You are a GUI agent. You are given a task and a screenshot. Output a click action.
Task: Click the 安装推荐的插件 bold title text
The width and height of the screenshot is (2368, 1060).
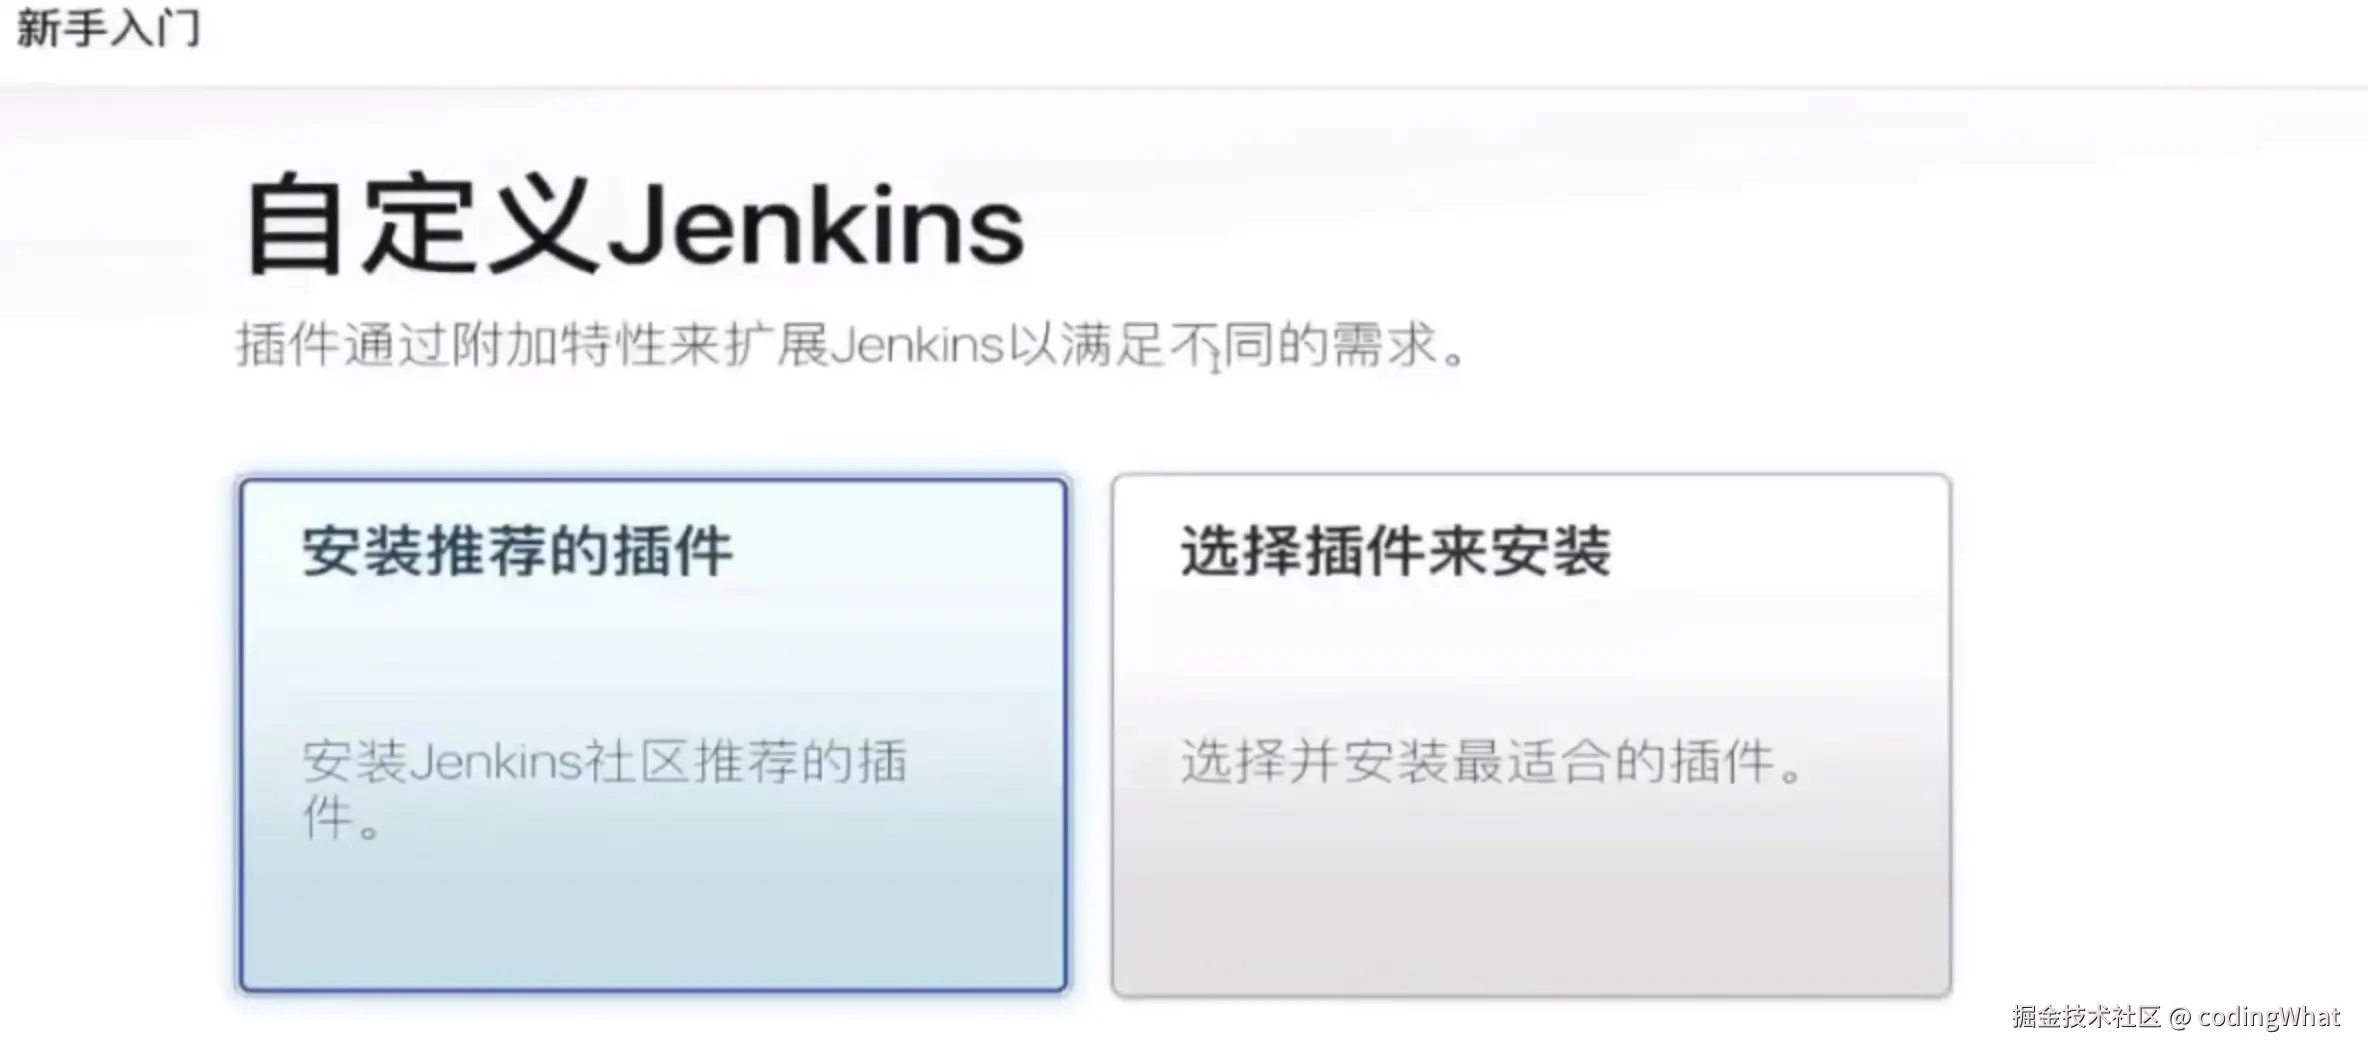pyautogui.click(x=517, y=551)
